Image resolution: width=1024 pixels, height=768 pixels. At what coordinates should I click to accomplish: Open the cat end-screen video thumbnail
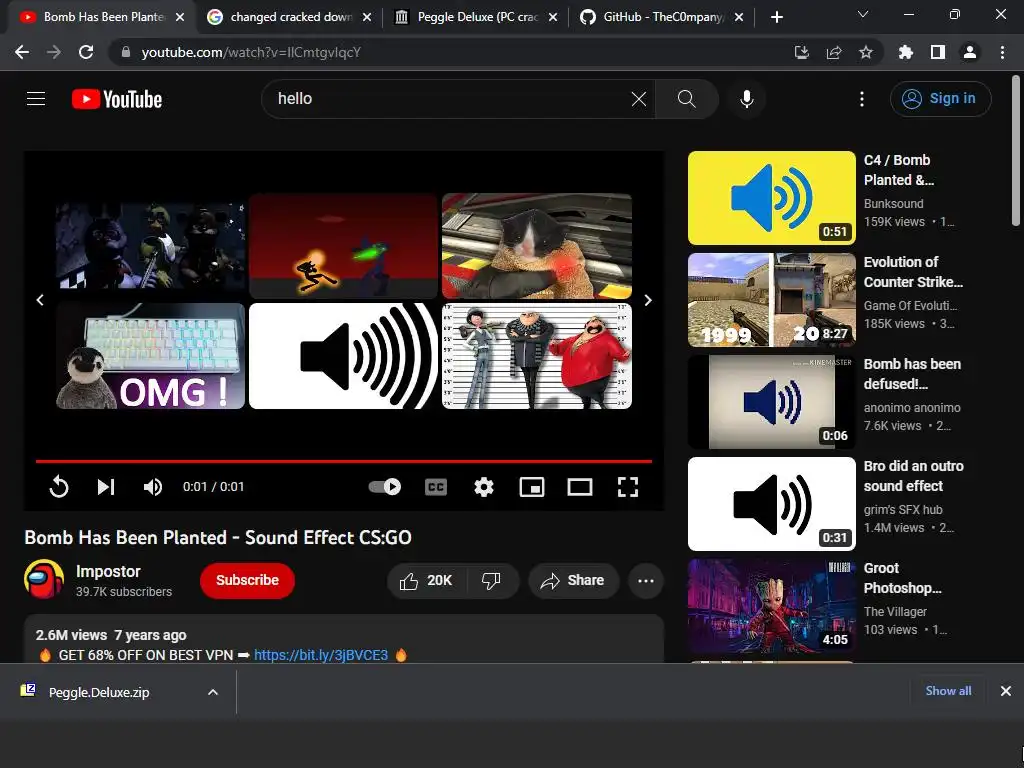pyautogui.click(x=537, y=246)
